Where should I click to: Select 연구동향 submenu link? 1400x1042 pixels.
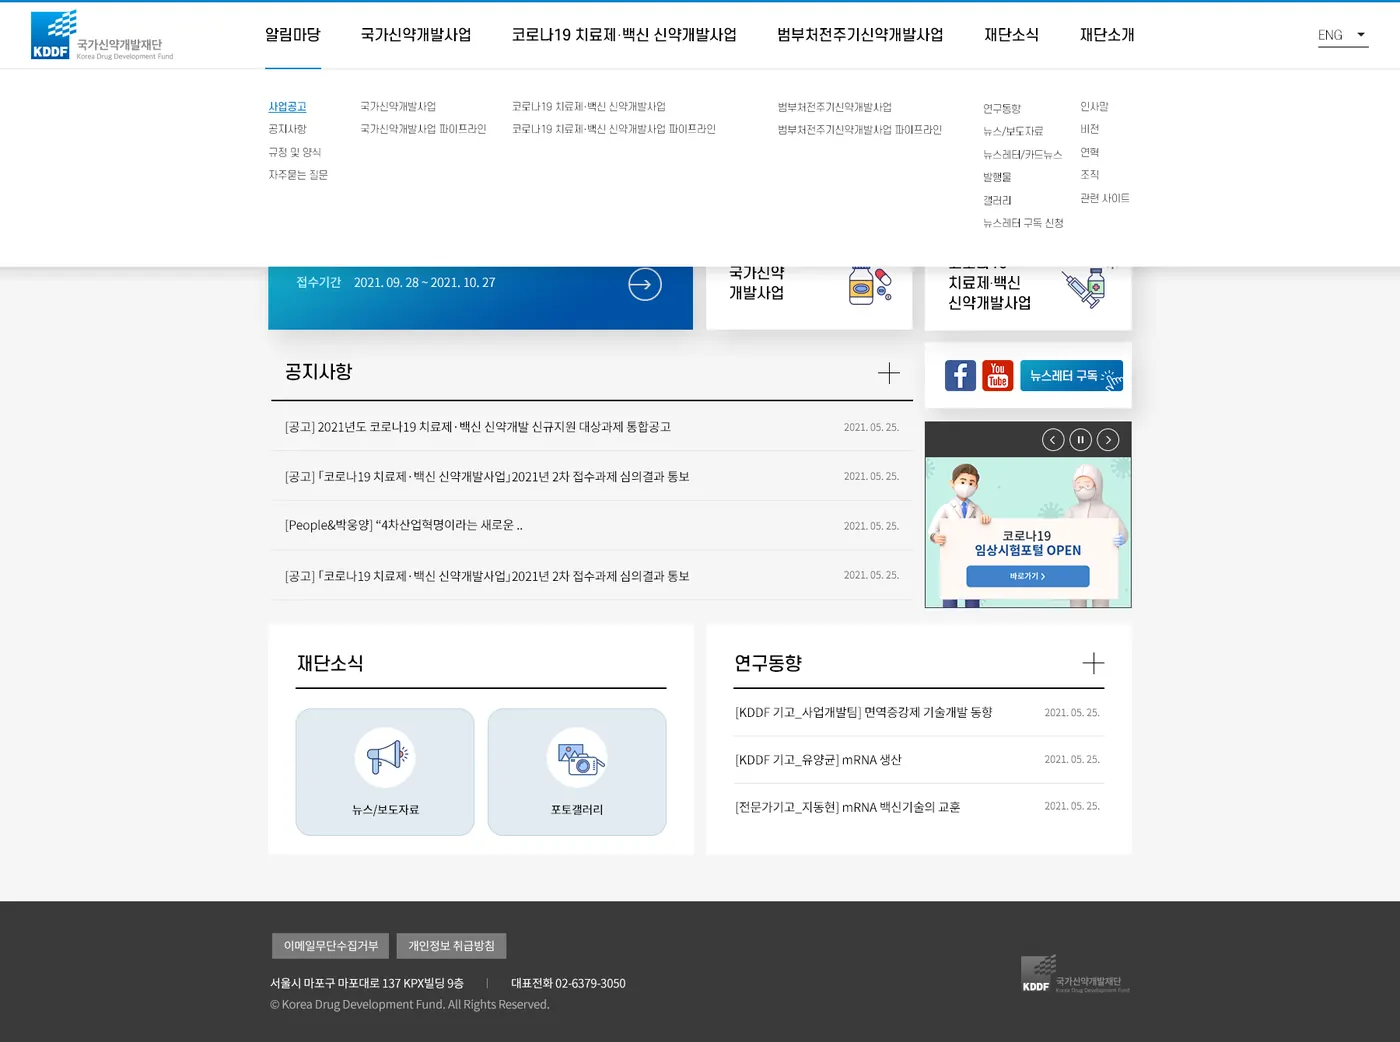(1002, 109)
